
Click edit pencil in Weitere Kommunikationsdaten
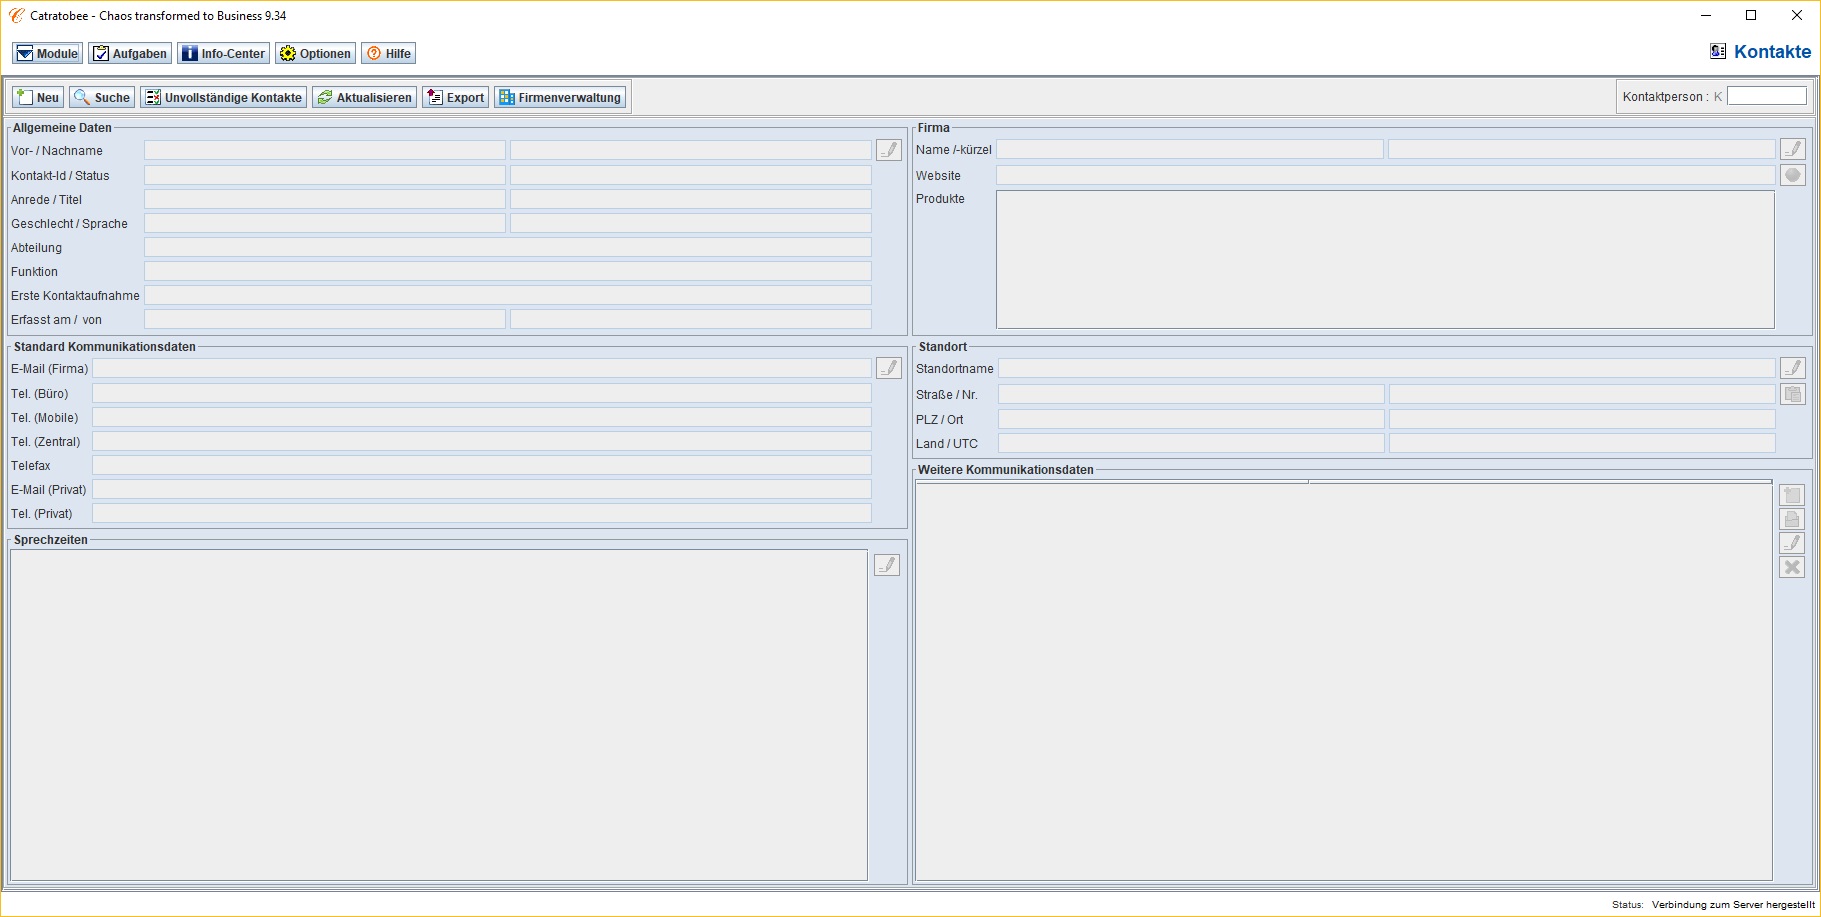pyautogui.click(x=1791, y=543)
